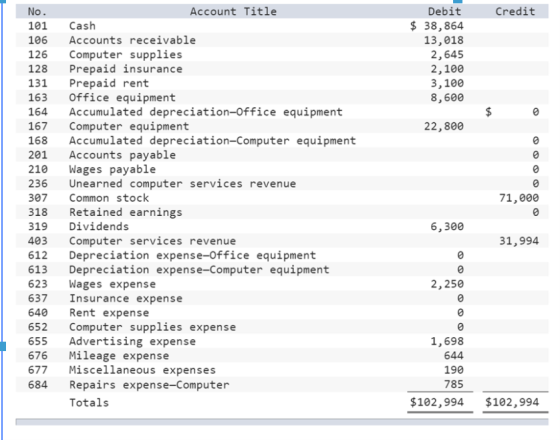Select 'Computer services revenue' account 403 title
Viewport: 560px width, 440px height.
pos(152,241)
